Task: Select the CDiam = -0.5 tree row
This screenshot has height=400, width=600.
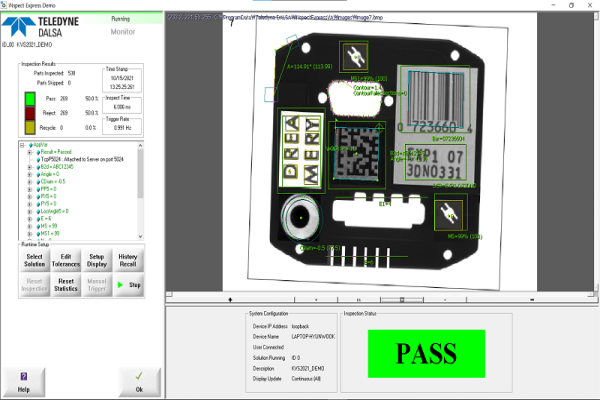Action: click(53, 181)
